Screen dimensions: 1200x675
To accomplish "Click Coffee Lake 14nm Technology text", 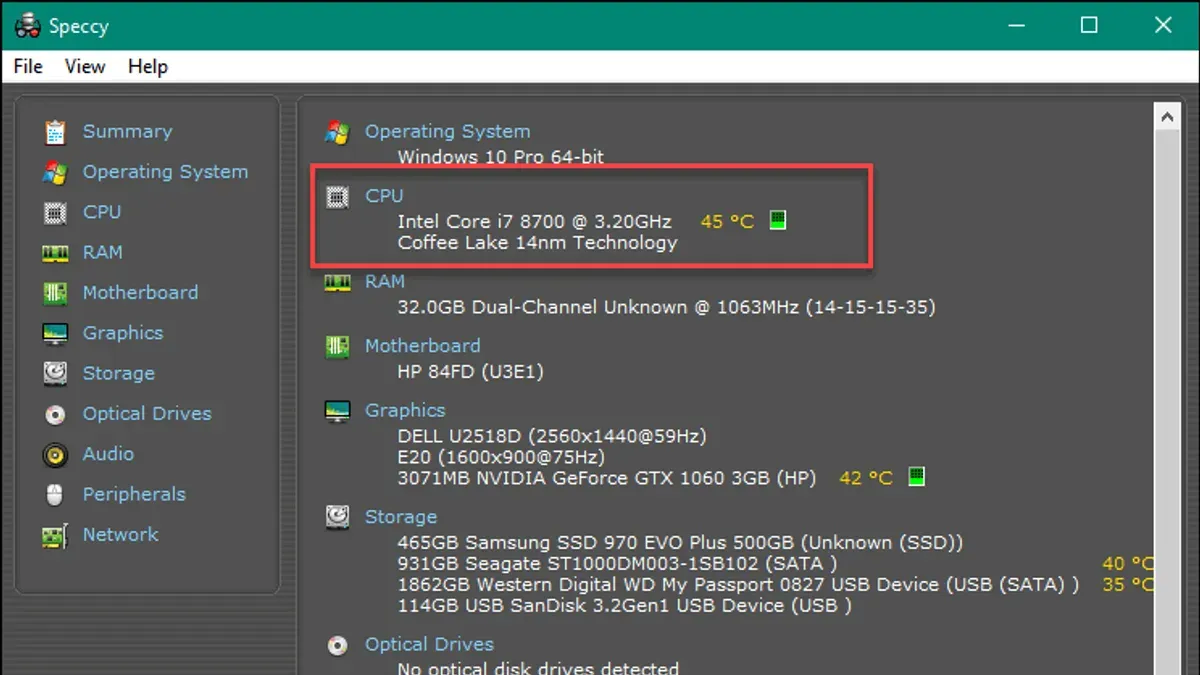I will click(537, 243).
